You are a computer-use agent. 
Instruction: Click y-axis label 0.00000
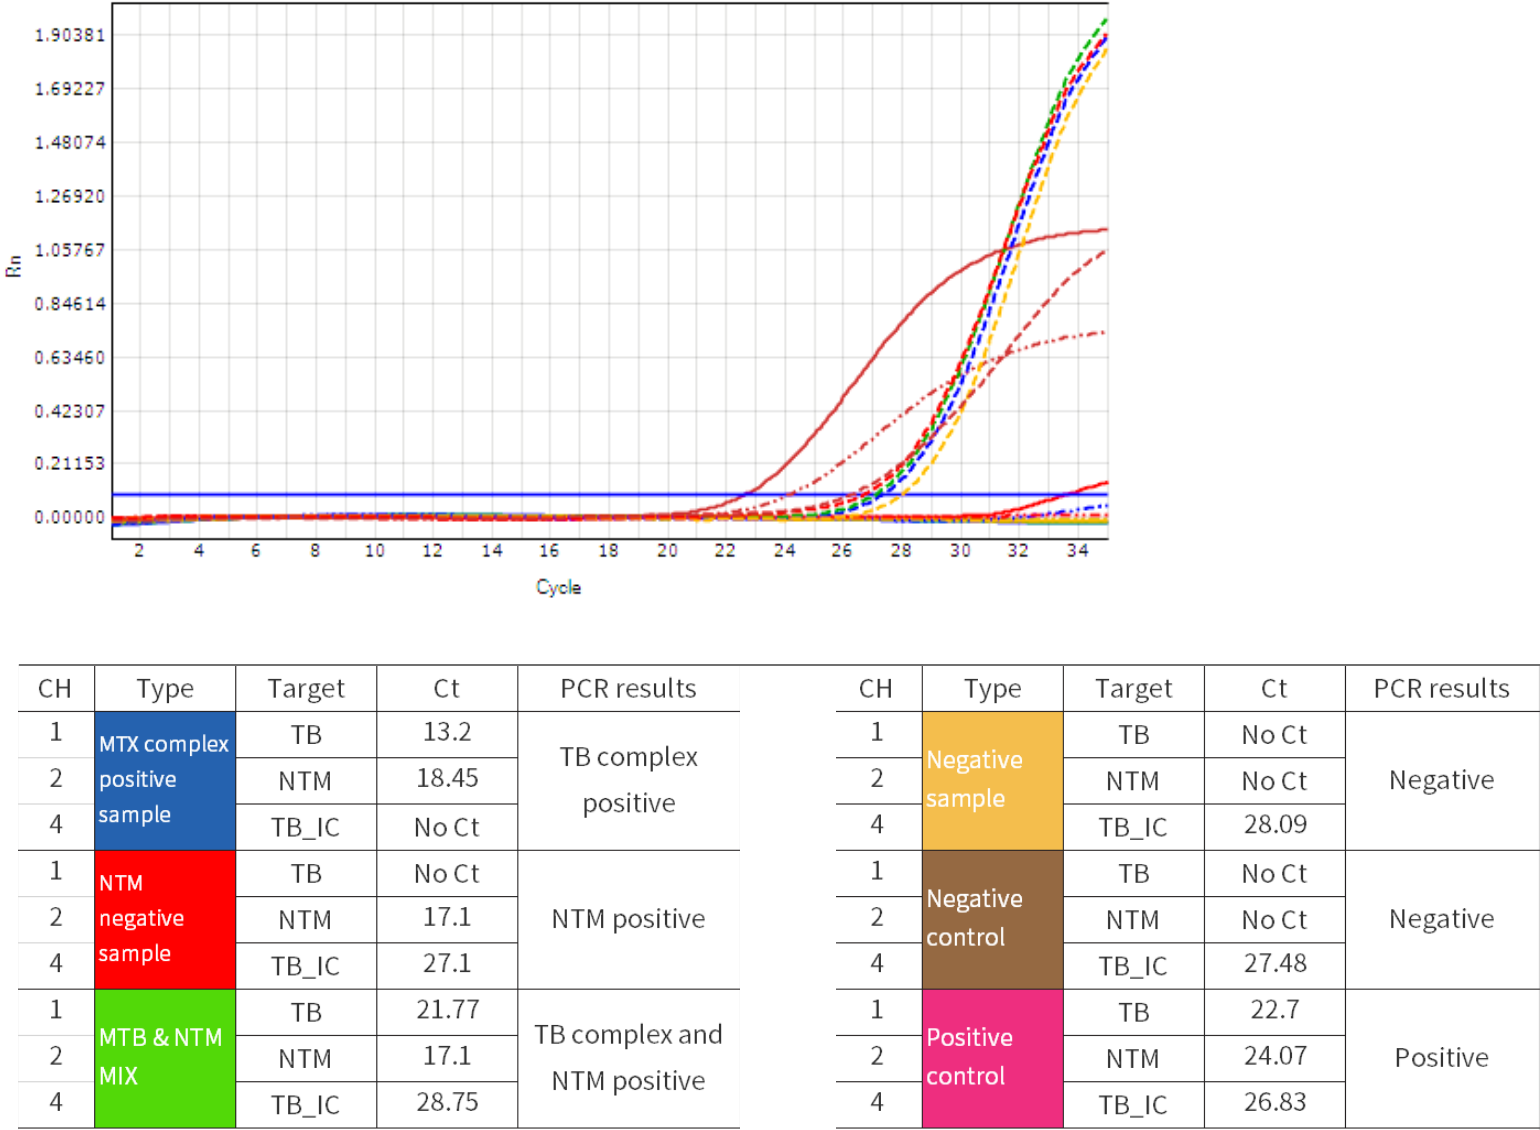(x=69, y=518)
